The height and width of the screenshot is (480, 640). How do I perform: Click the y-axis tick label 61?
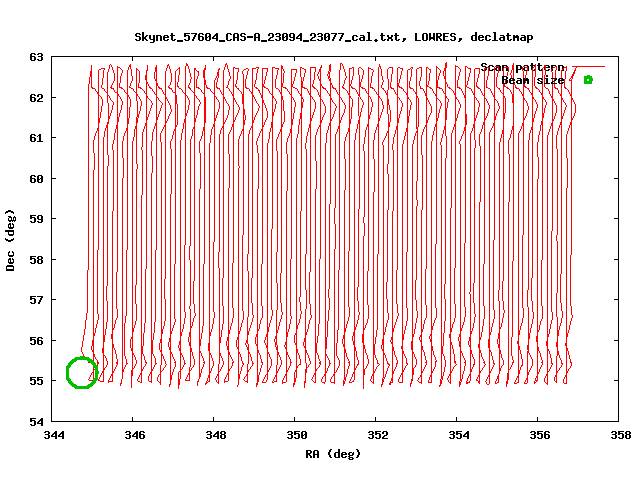click(x=36, y=138)
